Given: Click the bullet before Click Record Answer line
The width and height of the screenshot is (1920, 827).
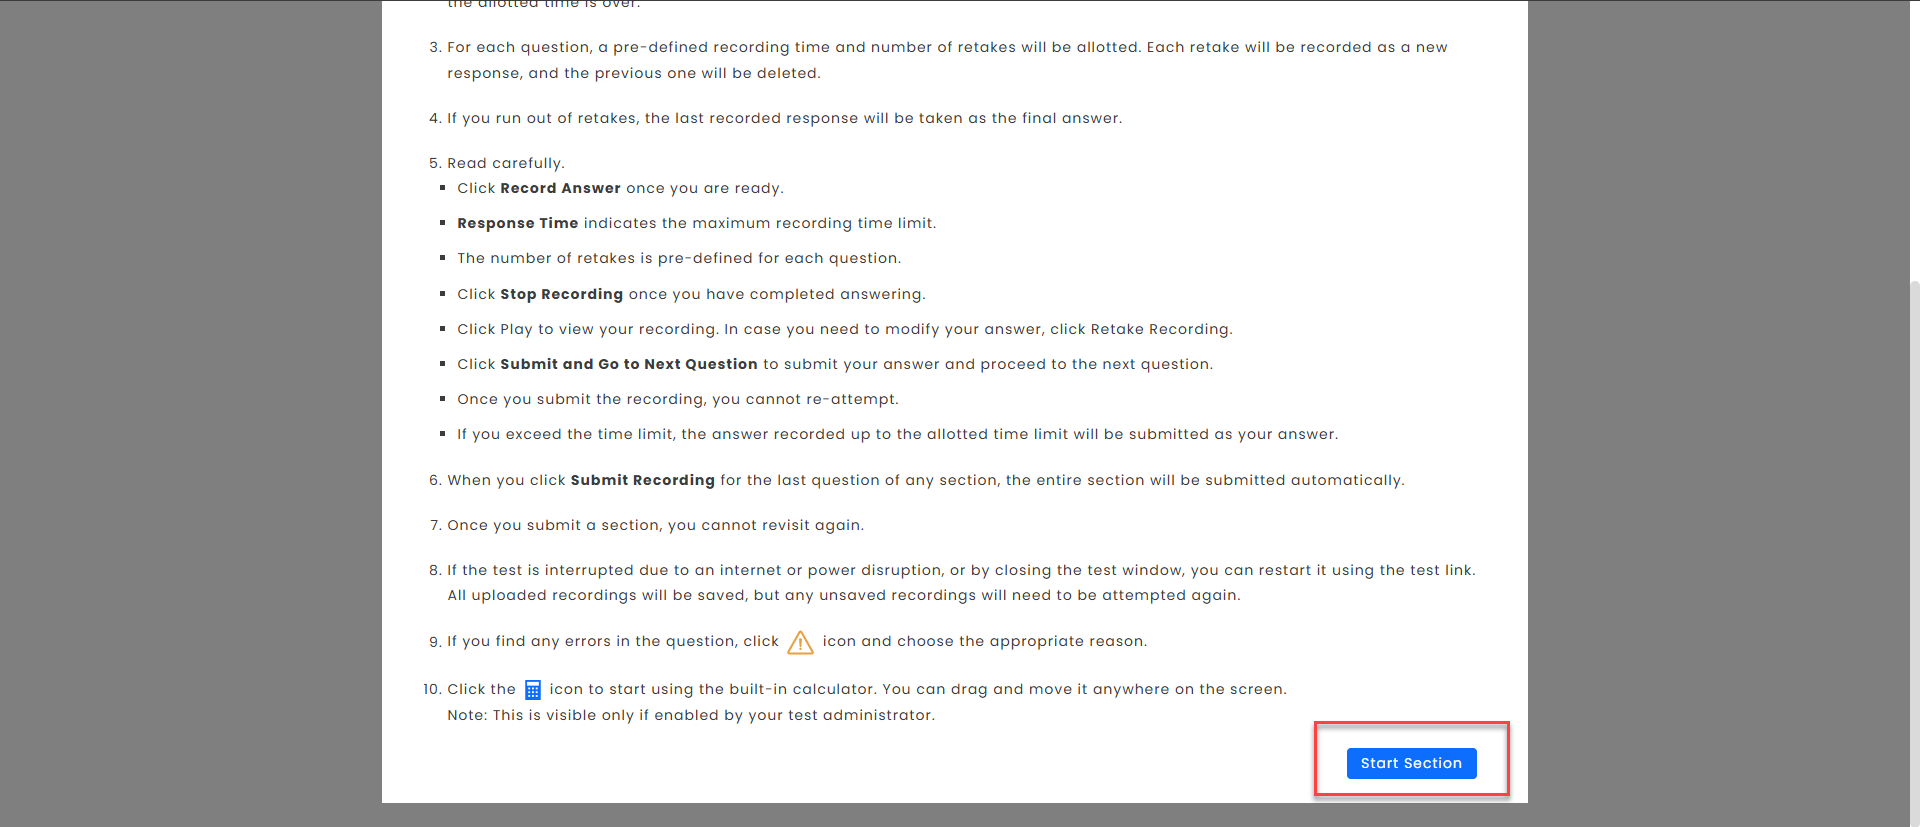Looking at the screenshot, I should [x=442, y=188].
